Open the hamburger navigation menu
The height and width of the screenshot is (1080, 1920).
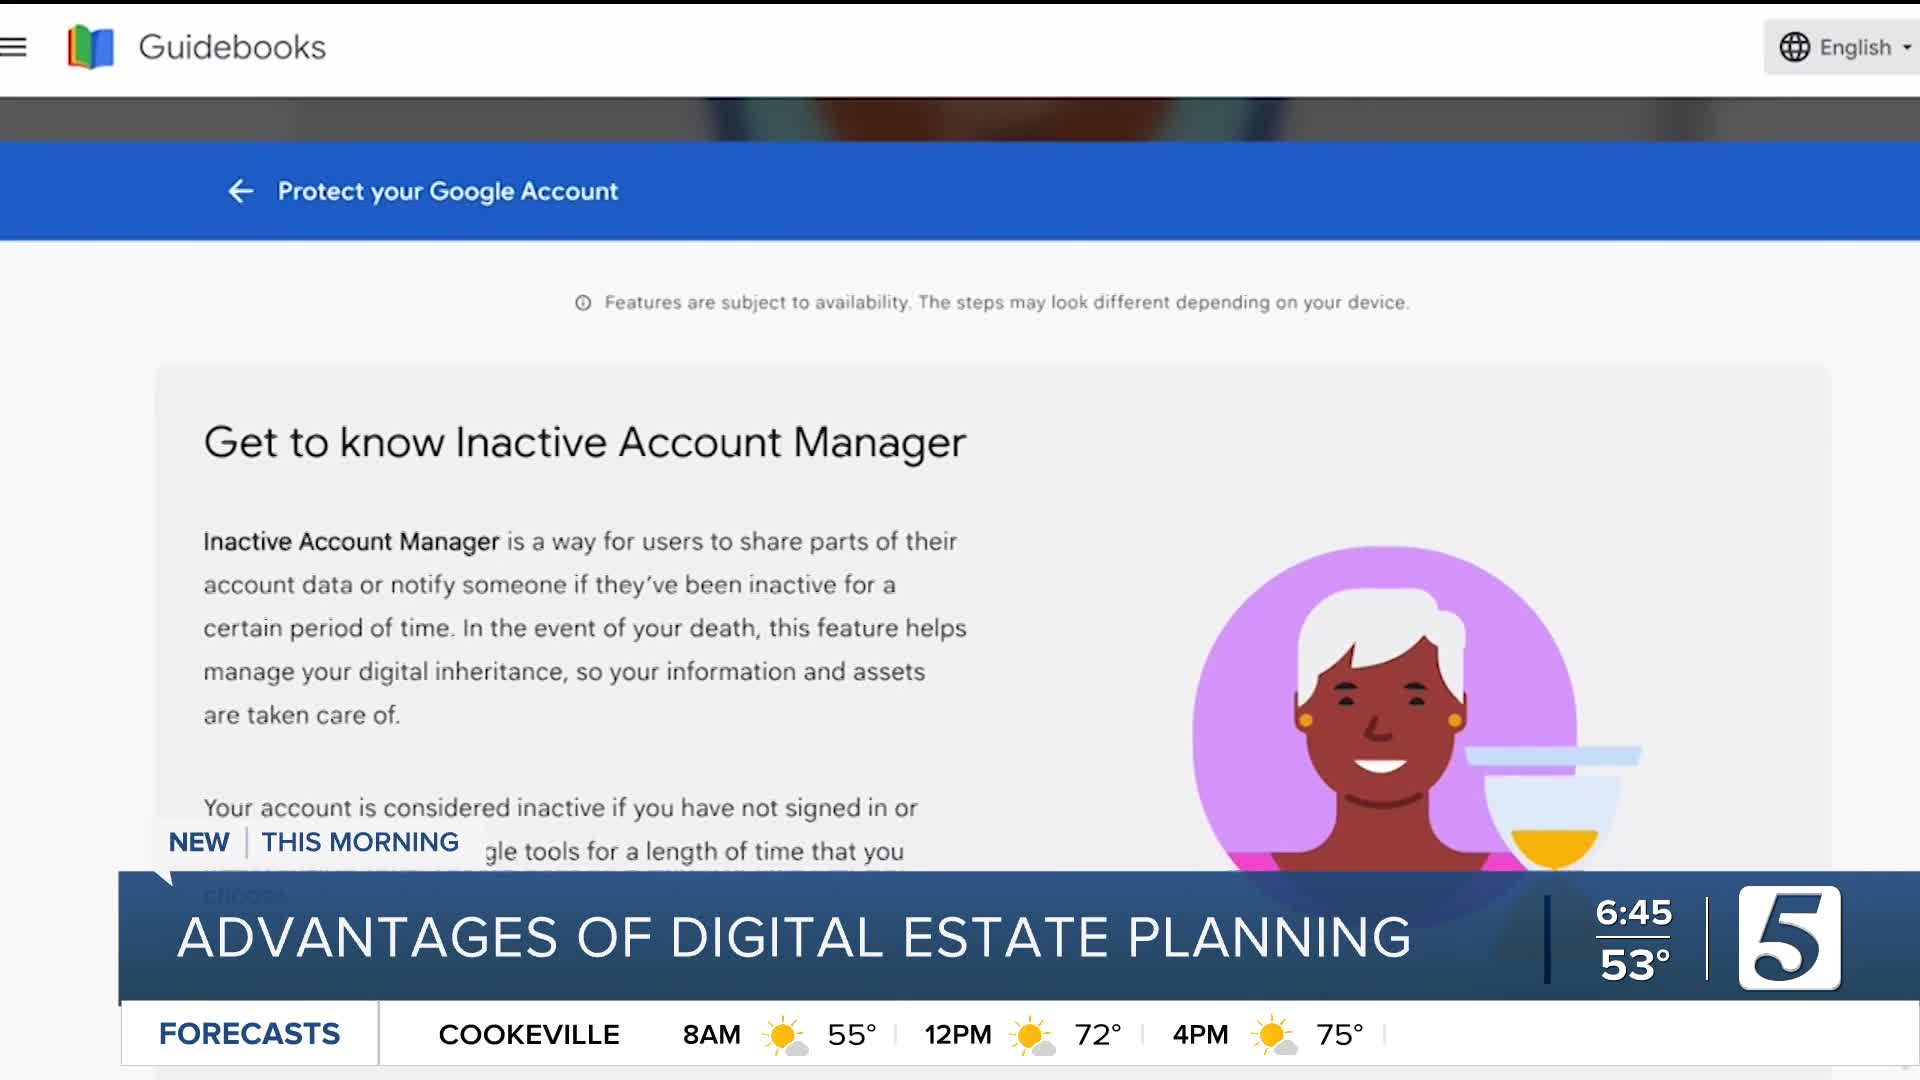pos(14,47)
